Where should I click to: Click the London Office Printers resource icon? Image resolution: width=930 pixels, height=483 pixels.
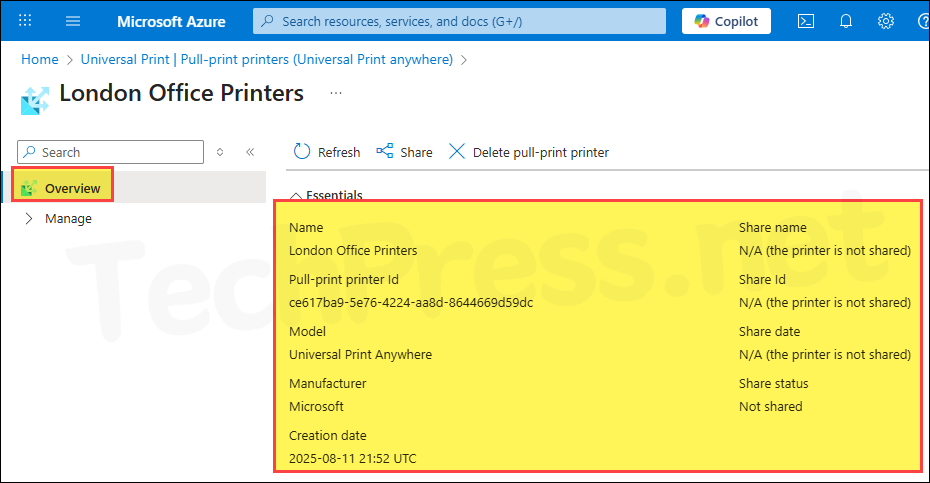(35, 100)
